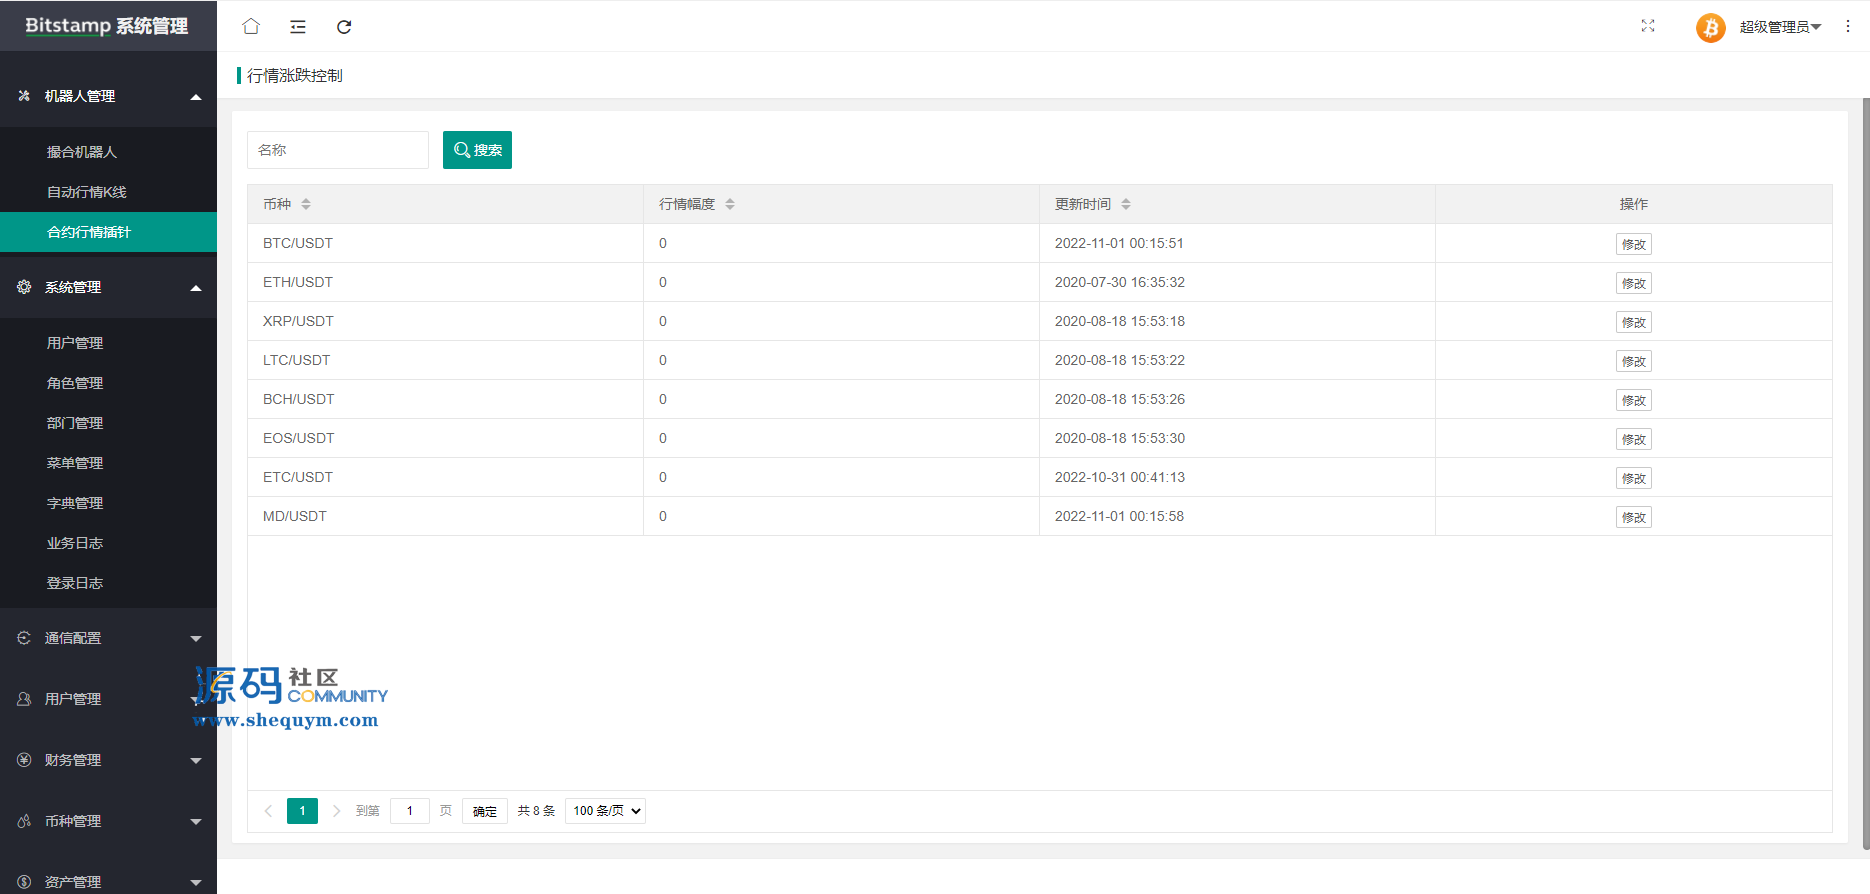Open 自动行情K线 menu item
This screenshot has height=894, width=1870.
(x=108, y=192)
